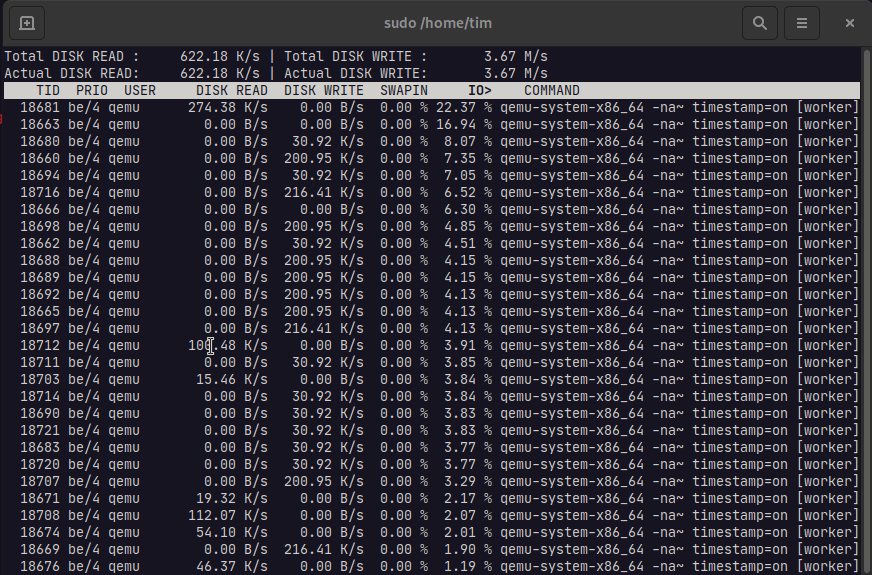
Task: Close the terminal window
Action: click(849, 23)
